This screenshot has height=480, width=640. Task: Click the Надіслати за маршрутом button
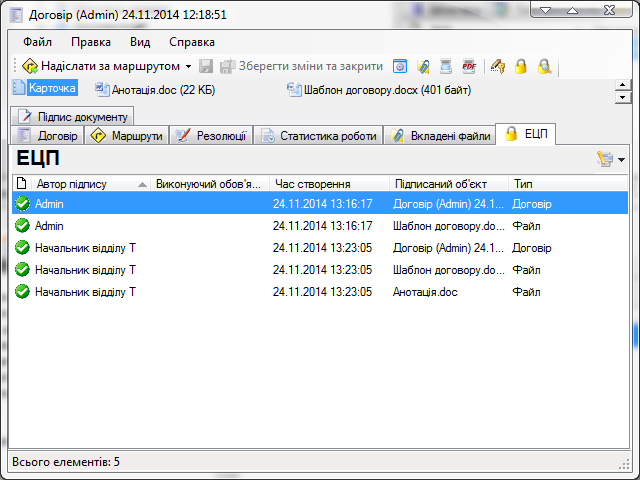point(101,66)
